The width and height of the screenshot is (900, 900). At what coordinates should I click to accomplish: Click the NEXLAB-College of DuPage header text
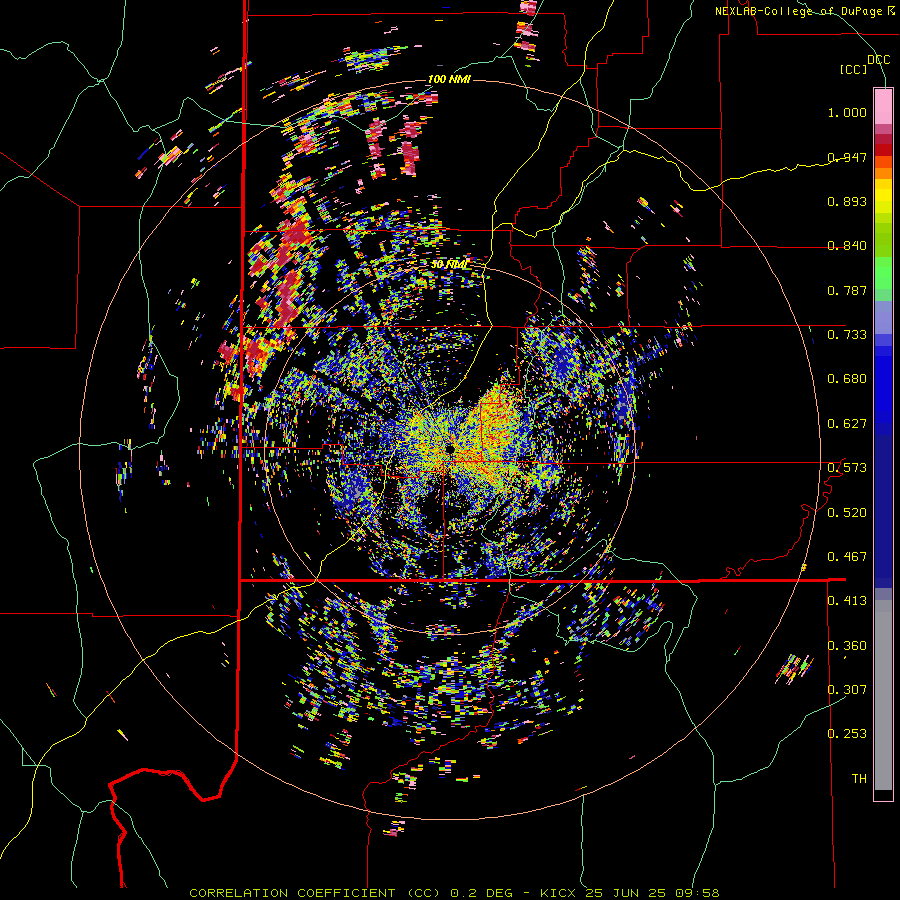[x=804, y=11]
